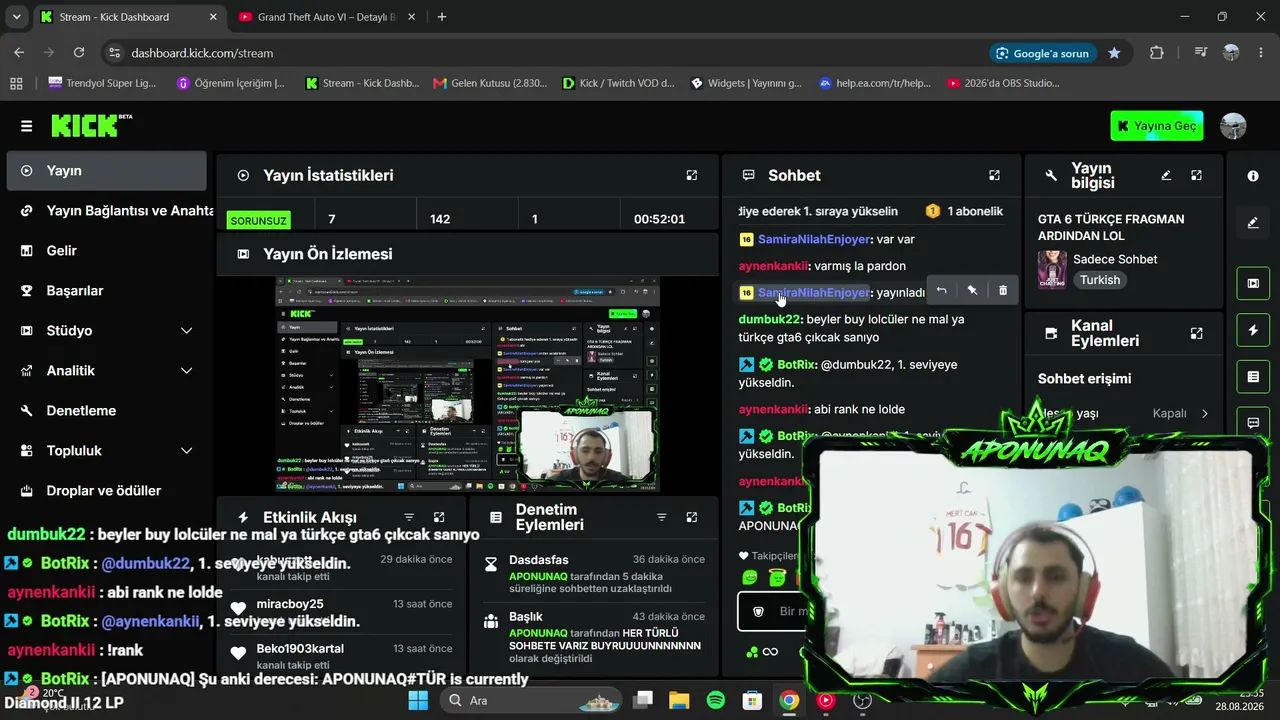1280x720 pixels.
Task: Click the Just Chatting category thumbnail
Action: (x=1051, y=269)
